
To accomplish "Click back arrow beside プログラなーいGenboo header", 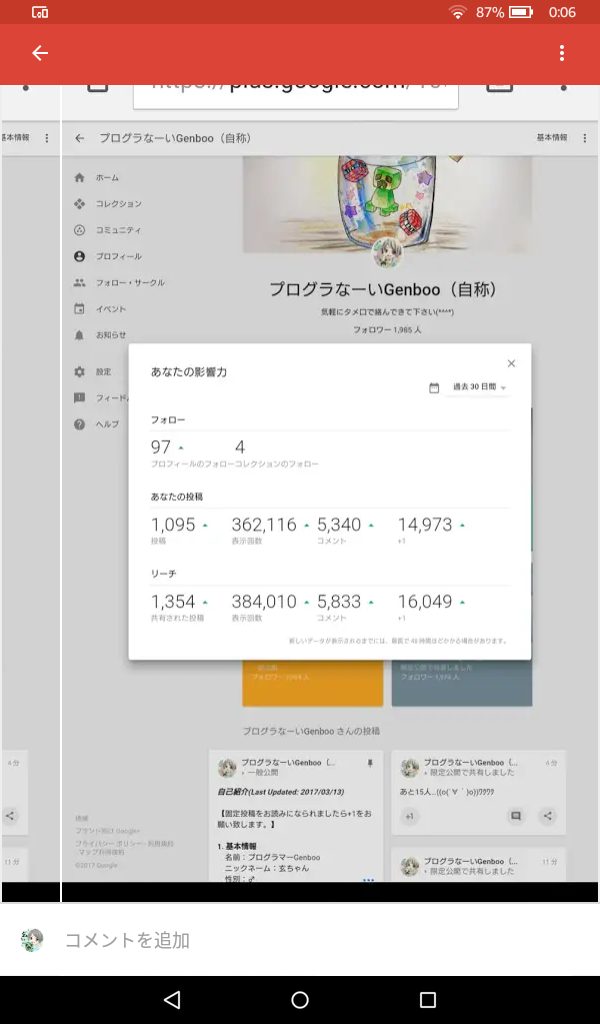I will [x=80, y=138].
